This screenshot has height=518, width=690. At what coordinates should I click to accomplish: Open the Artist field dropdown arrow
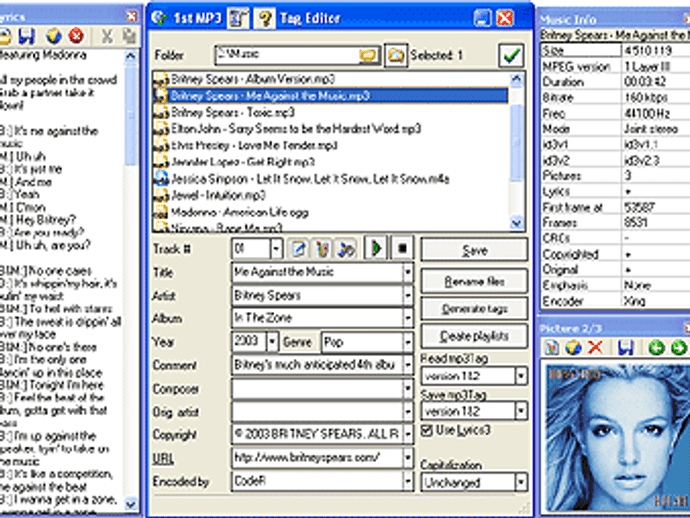[x=408, y=295]
